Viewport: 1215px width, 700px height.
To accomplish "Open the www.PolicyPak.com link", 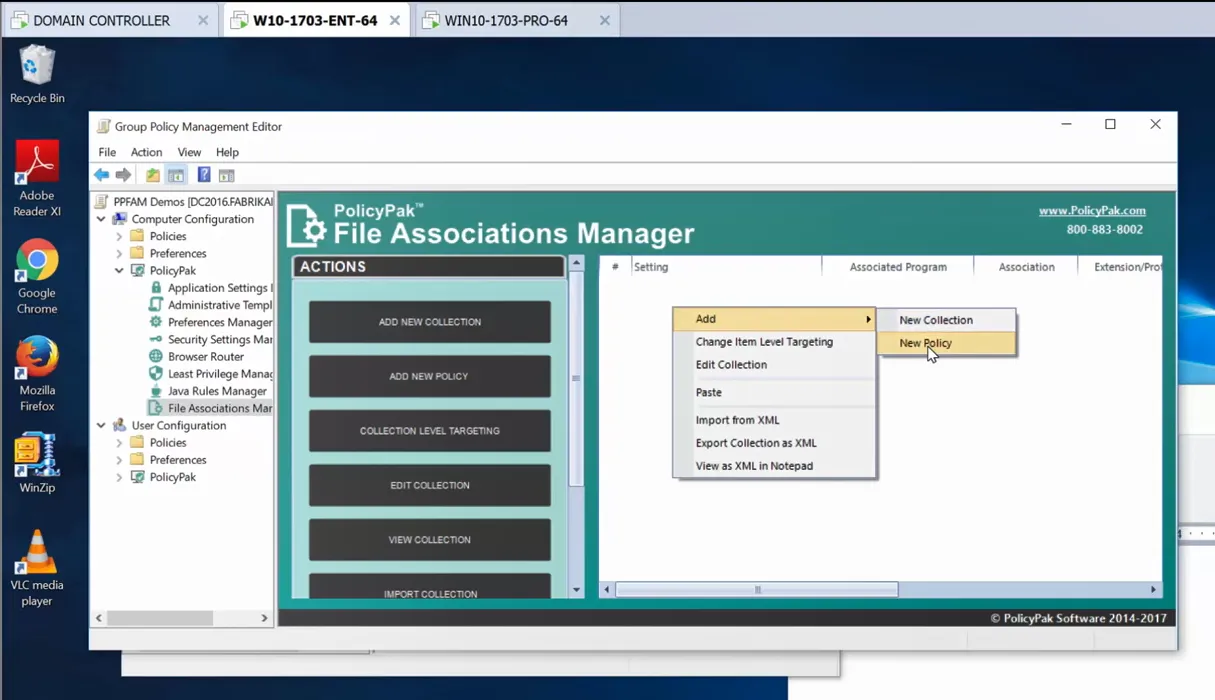I will click(x=1092, y=211).
